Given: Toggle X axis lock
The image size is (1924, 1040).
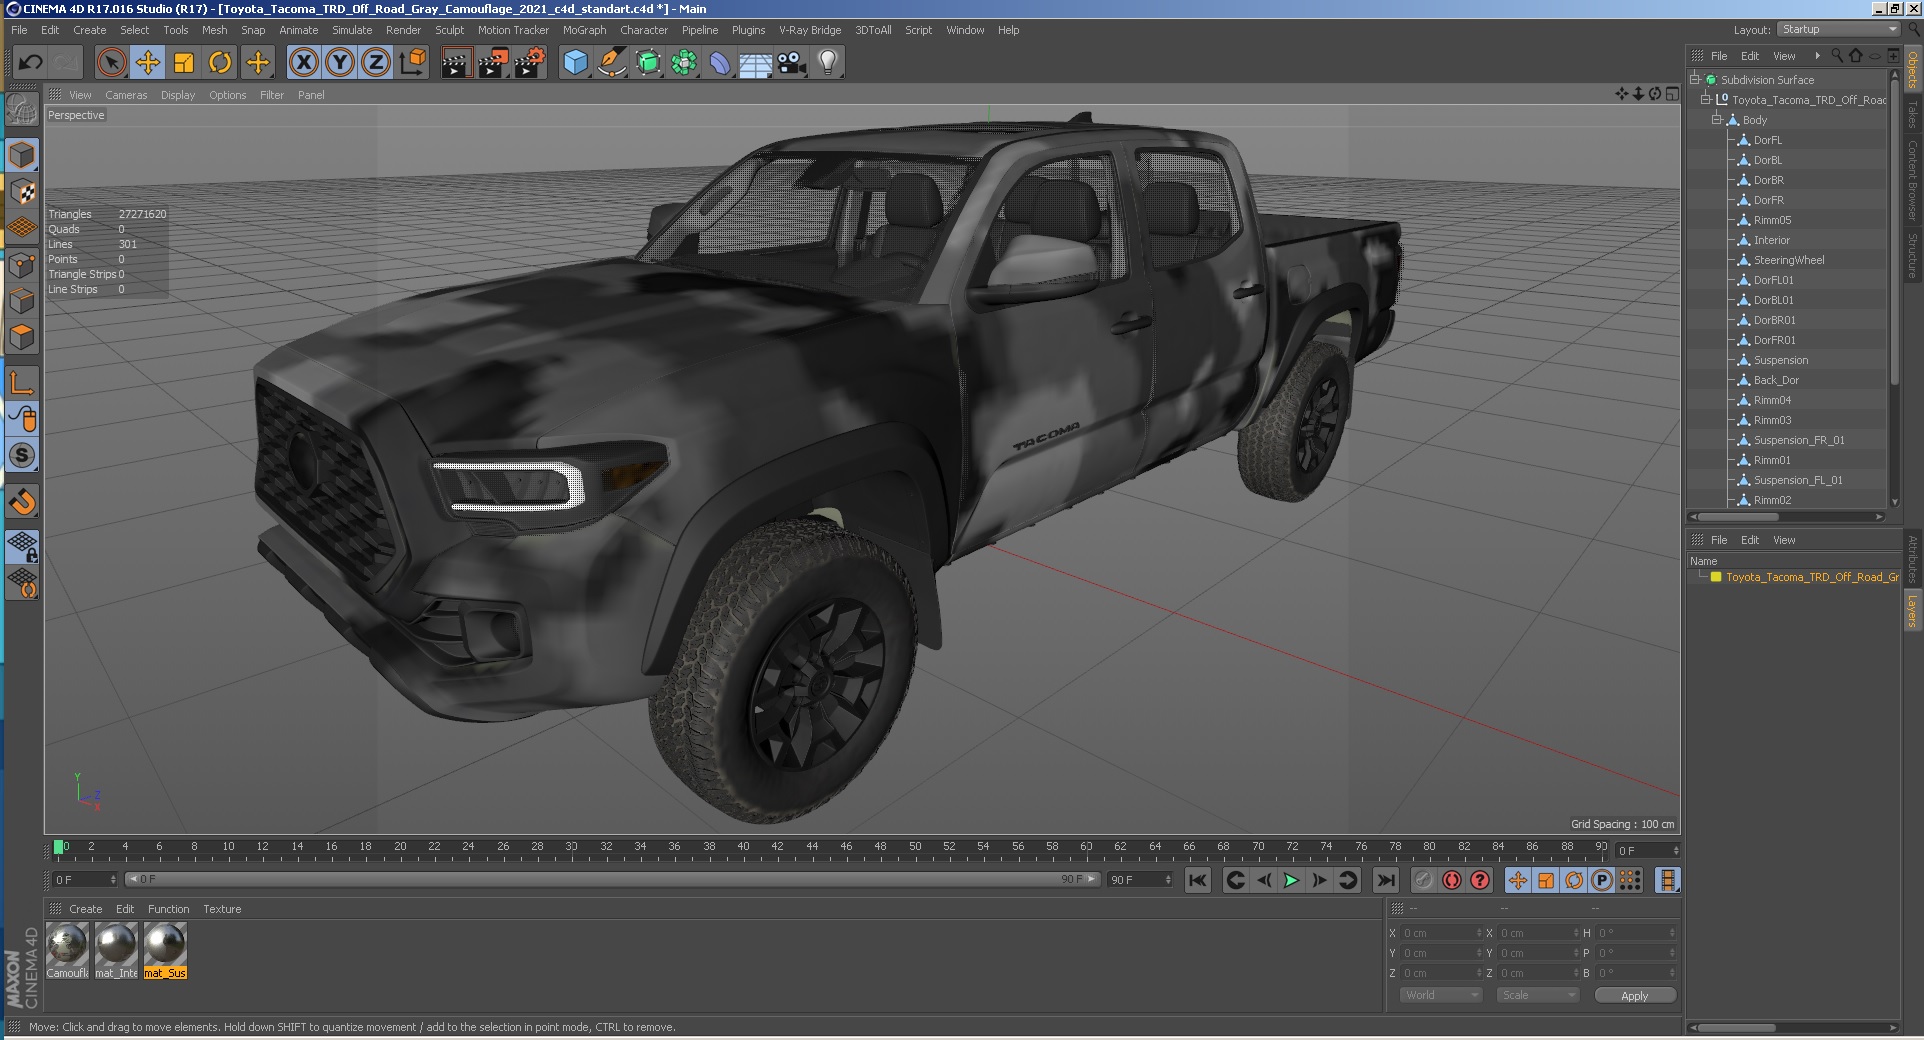Looking at the screenshot, I should (x=304, y=63).
